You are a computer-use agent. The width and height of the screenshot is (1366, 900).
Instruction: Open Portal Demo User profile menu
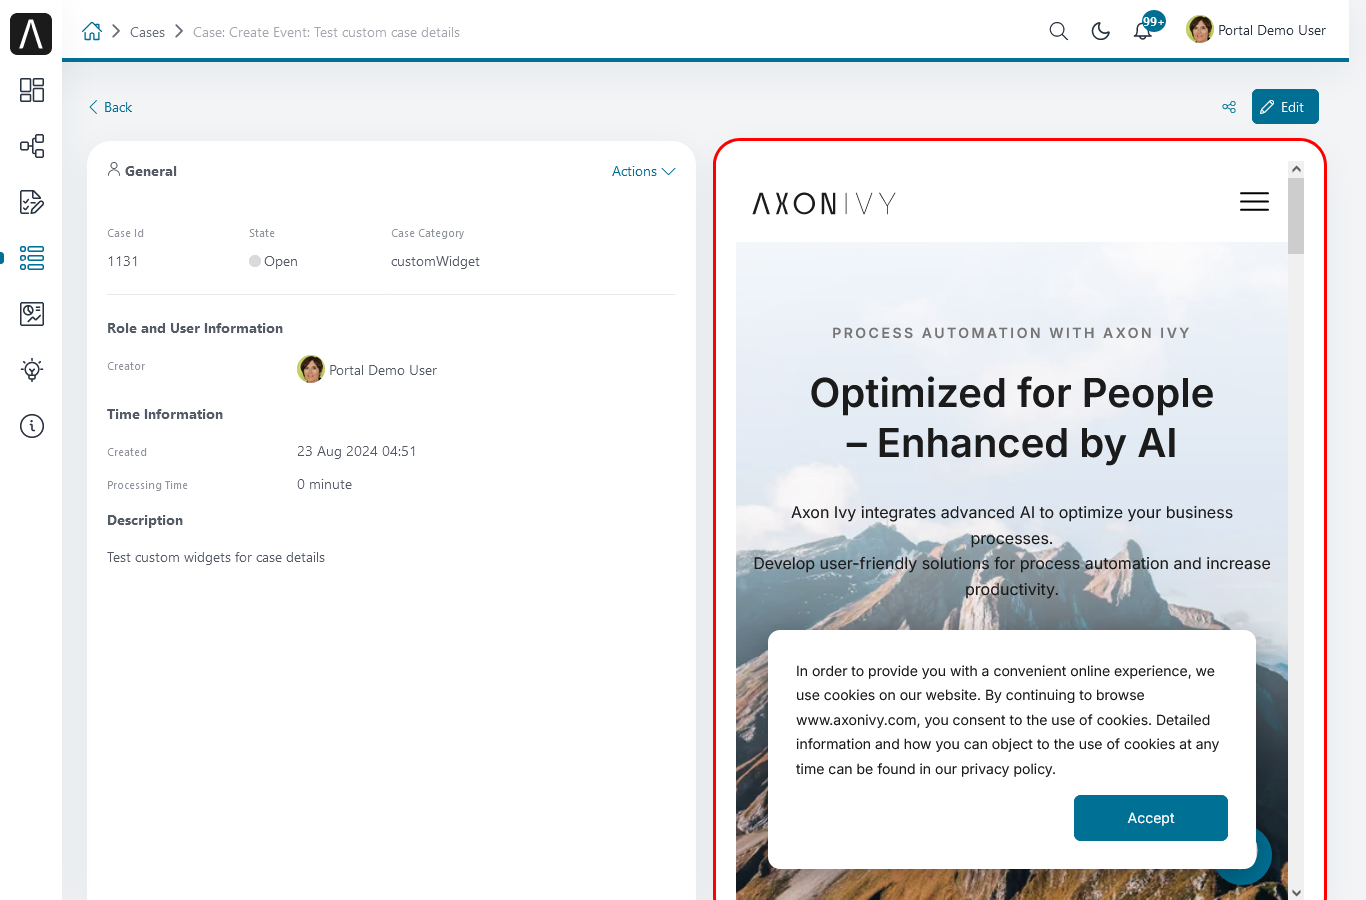(1256, 30)
